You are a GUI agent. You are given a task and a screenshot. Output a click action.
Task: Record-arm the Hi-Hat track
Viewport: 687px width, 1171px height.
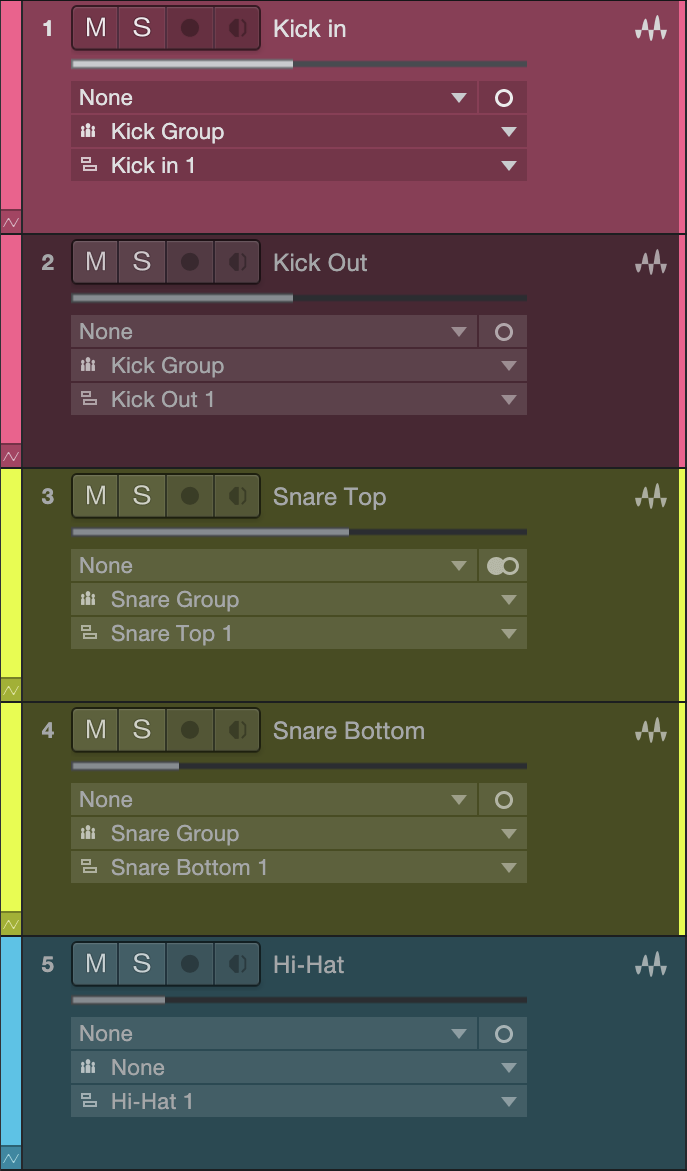click(x=190, y=964)
